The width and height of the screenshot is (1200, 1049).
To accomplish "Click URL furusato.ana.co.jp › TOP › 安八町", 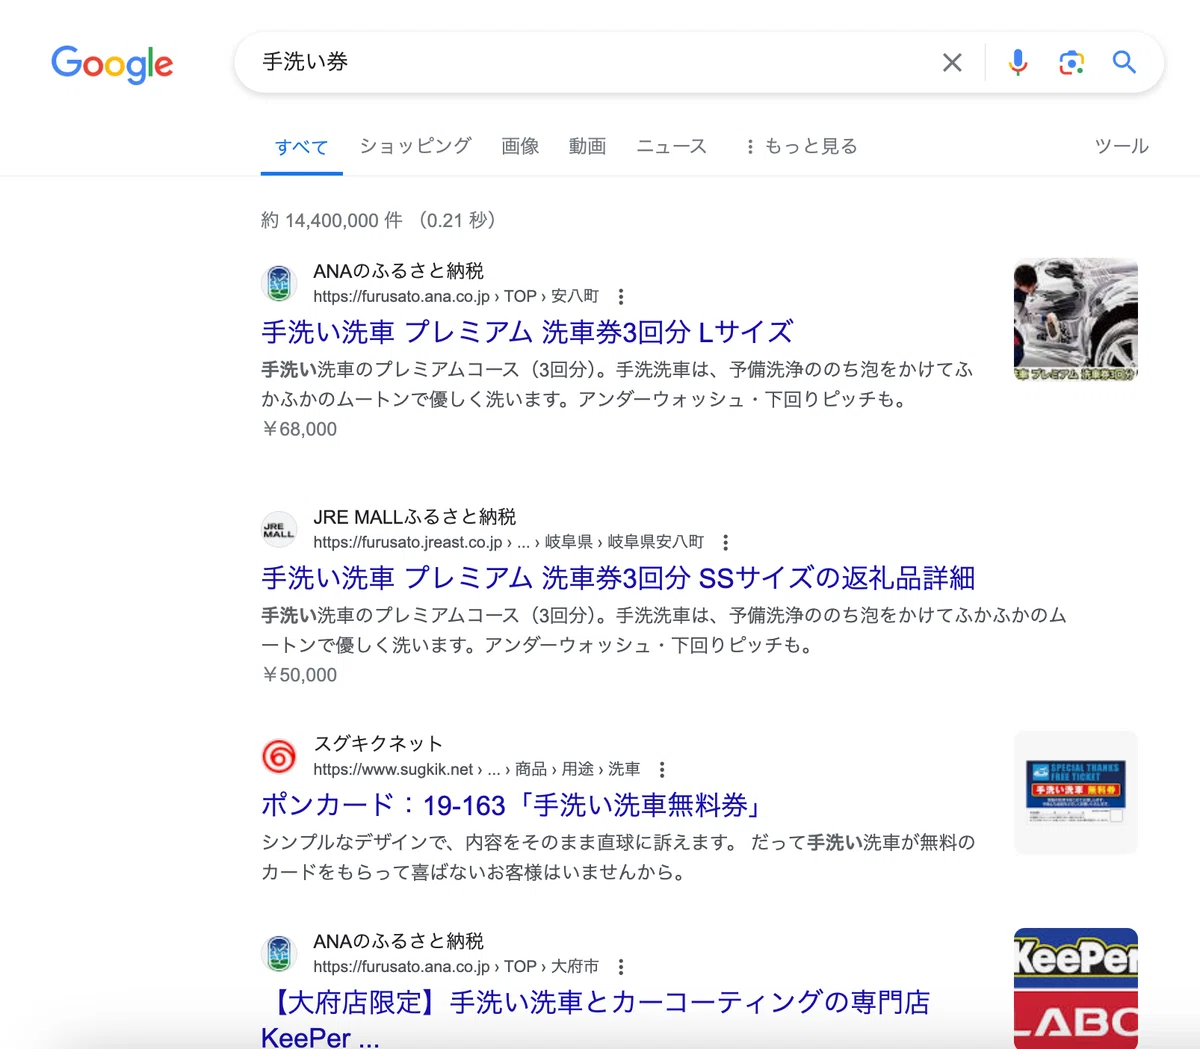I will tap(456, 297).
